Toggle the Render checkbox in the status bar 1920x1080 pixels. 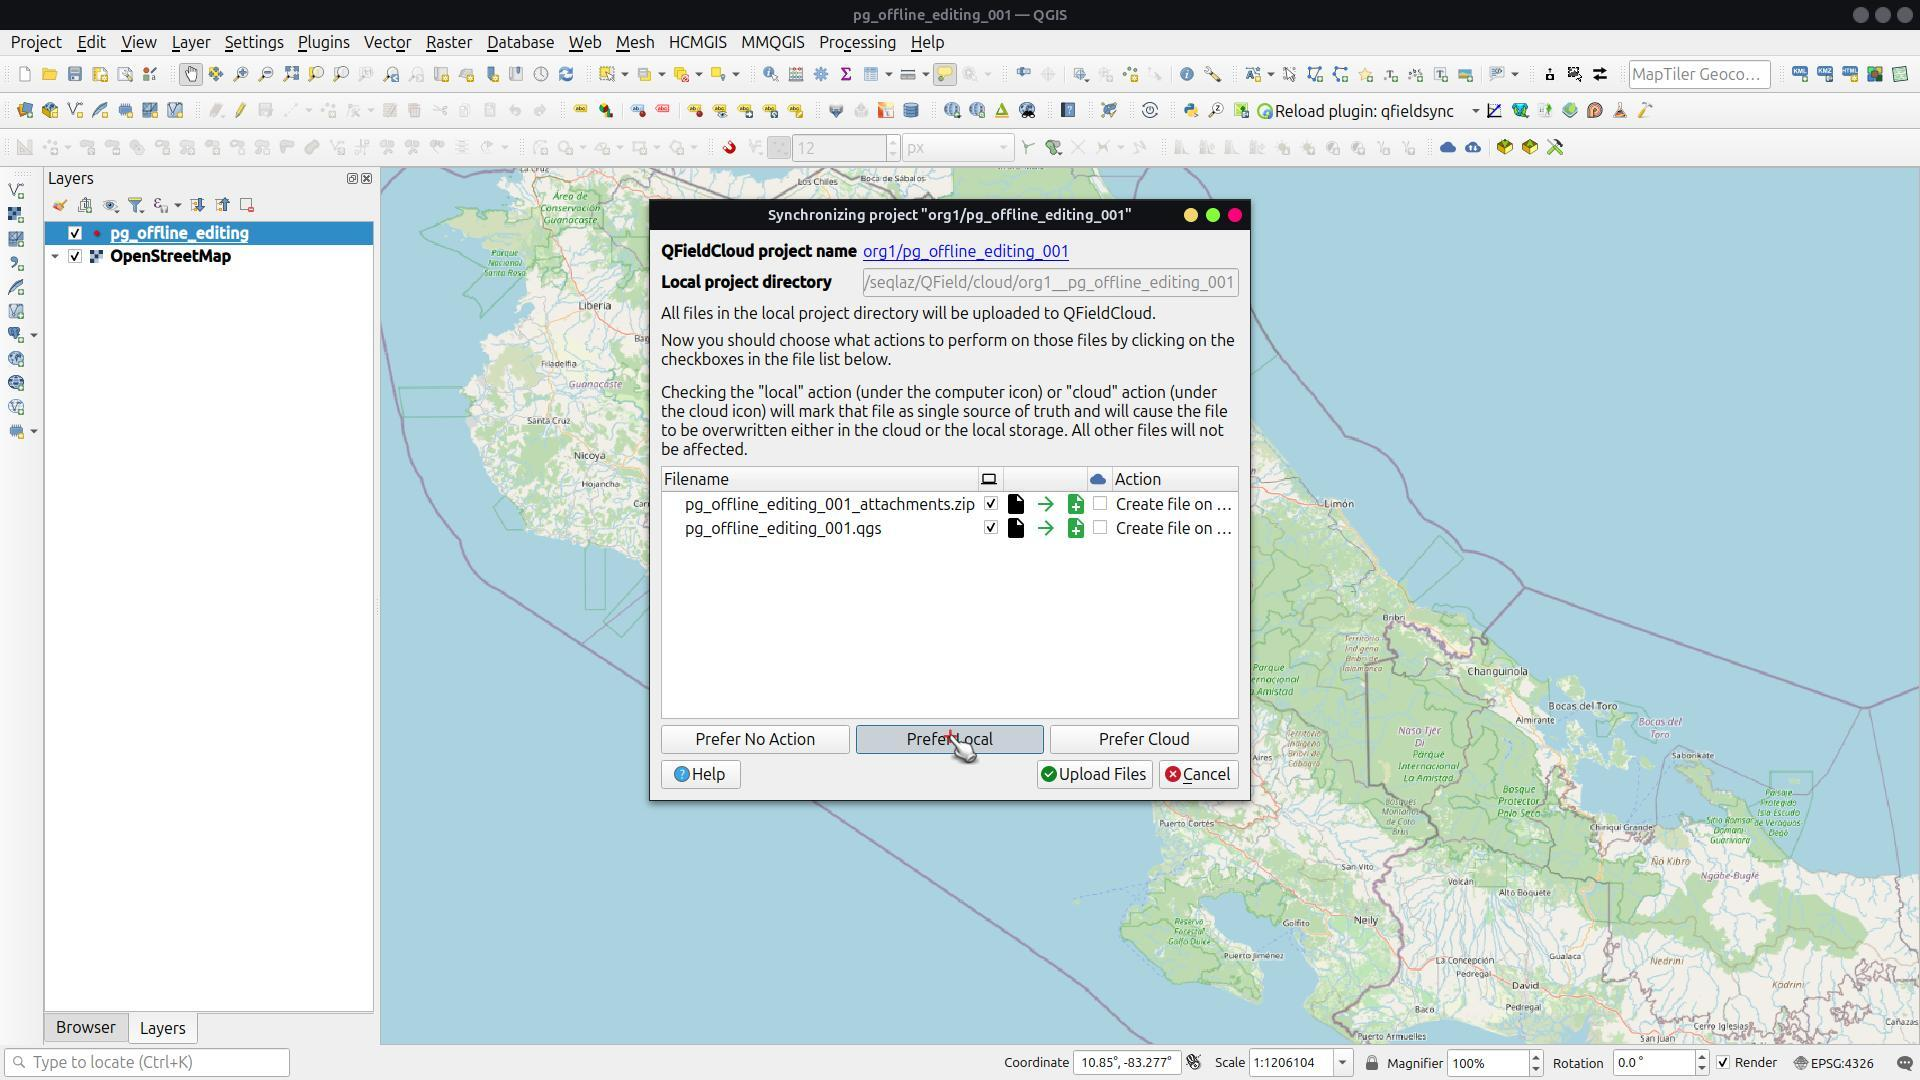click(x=1723, y=1063)
